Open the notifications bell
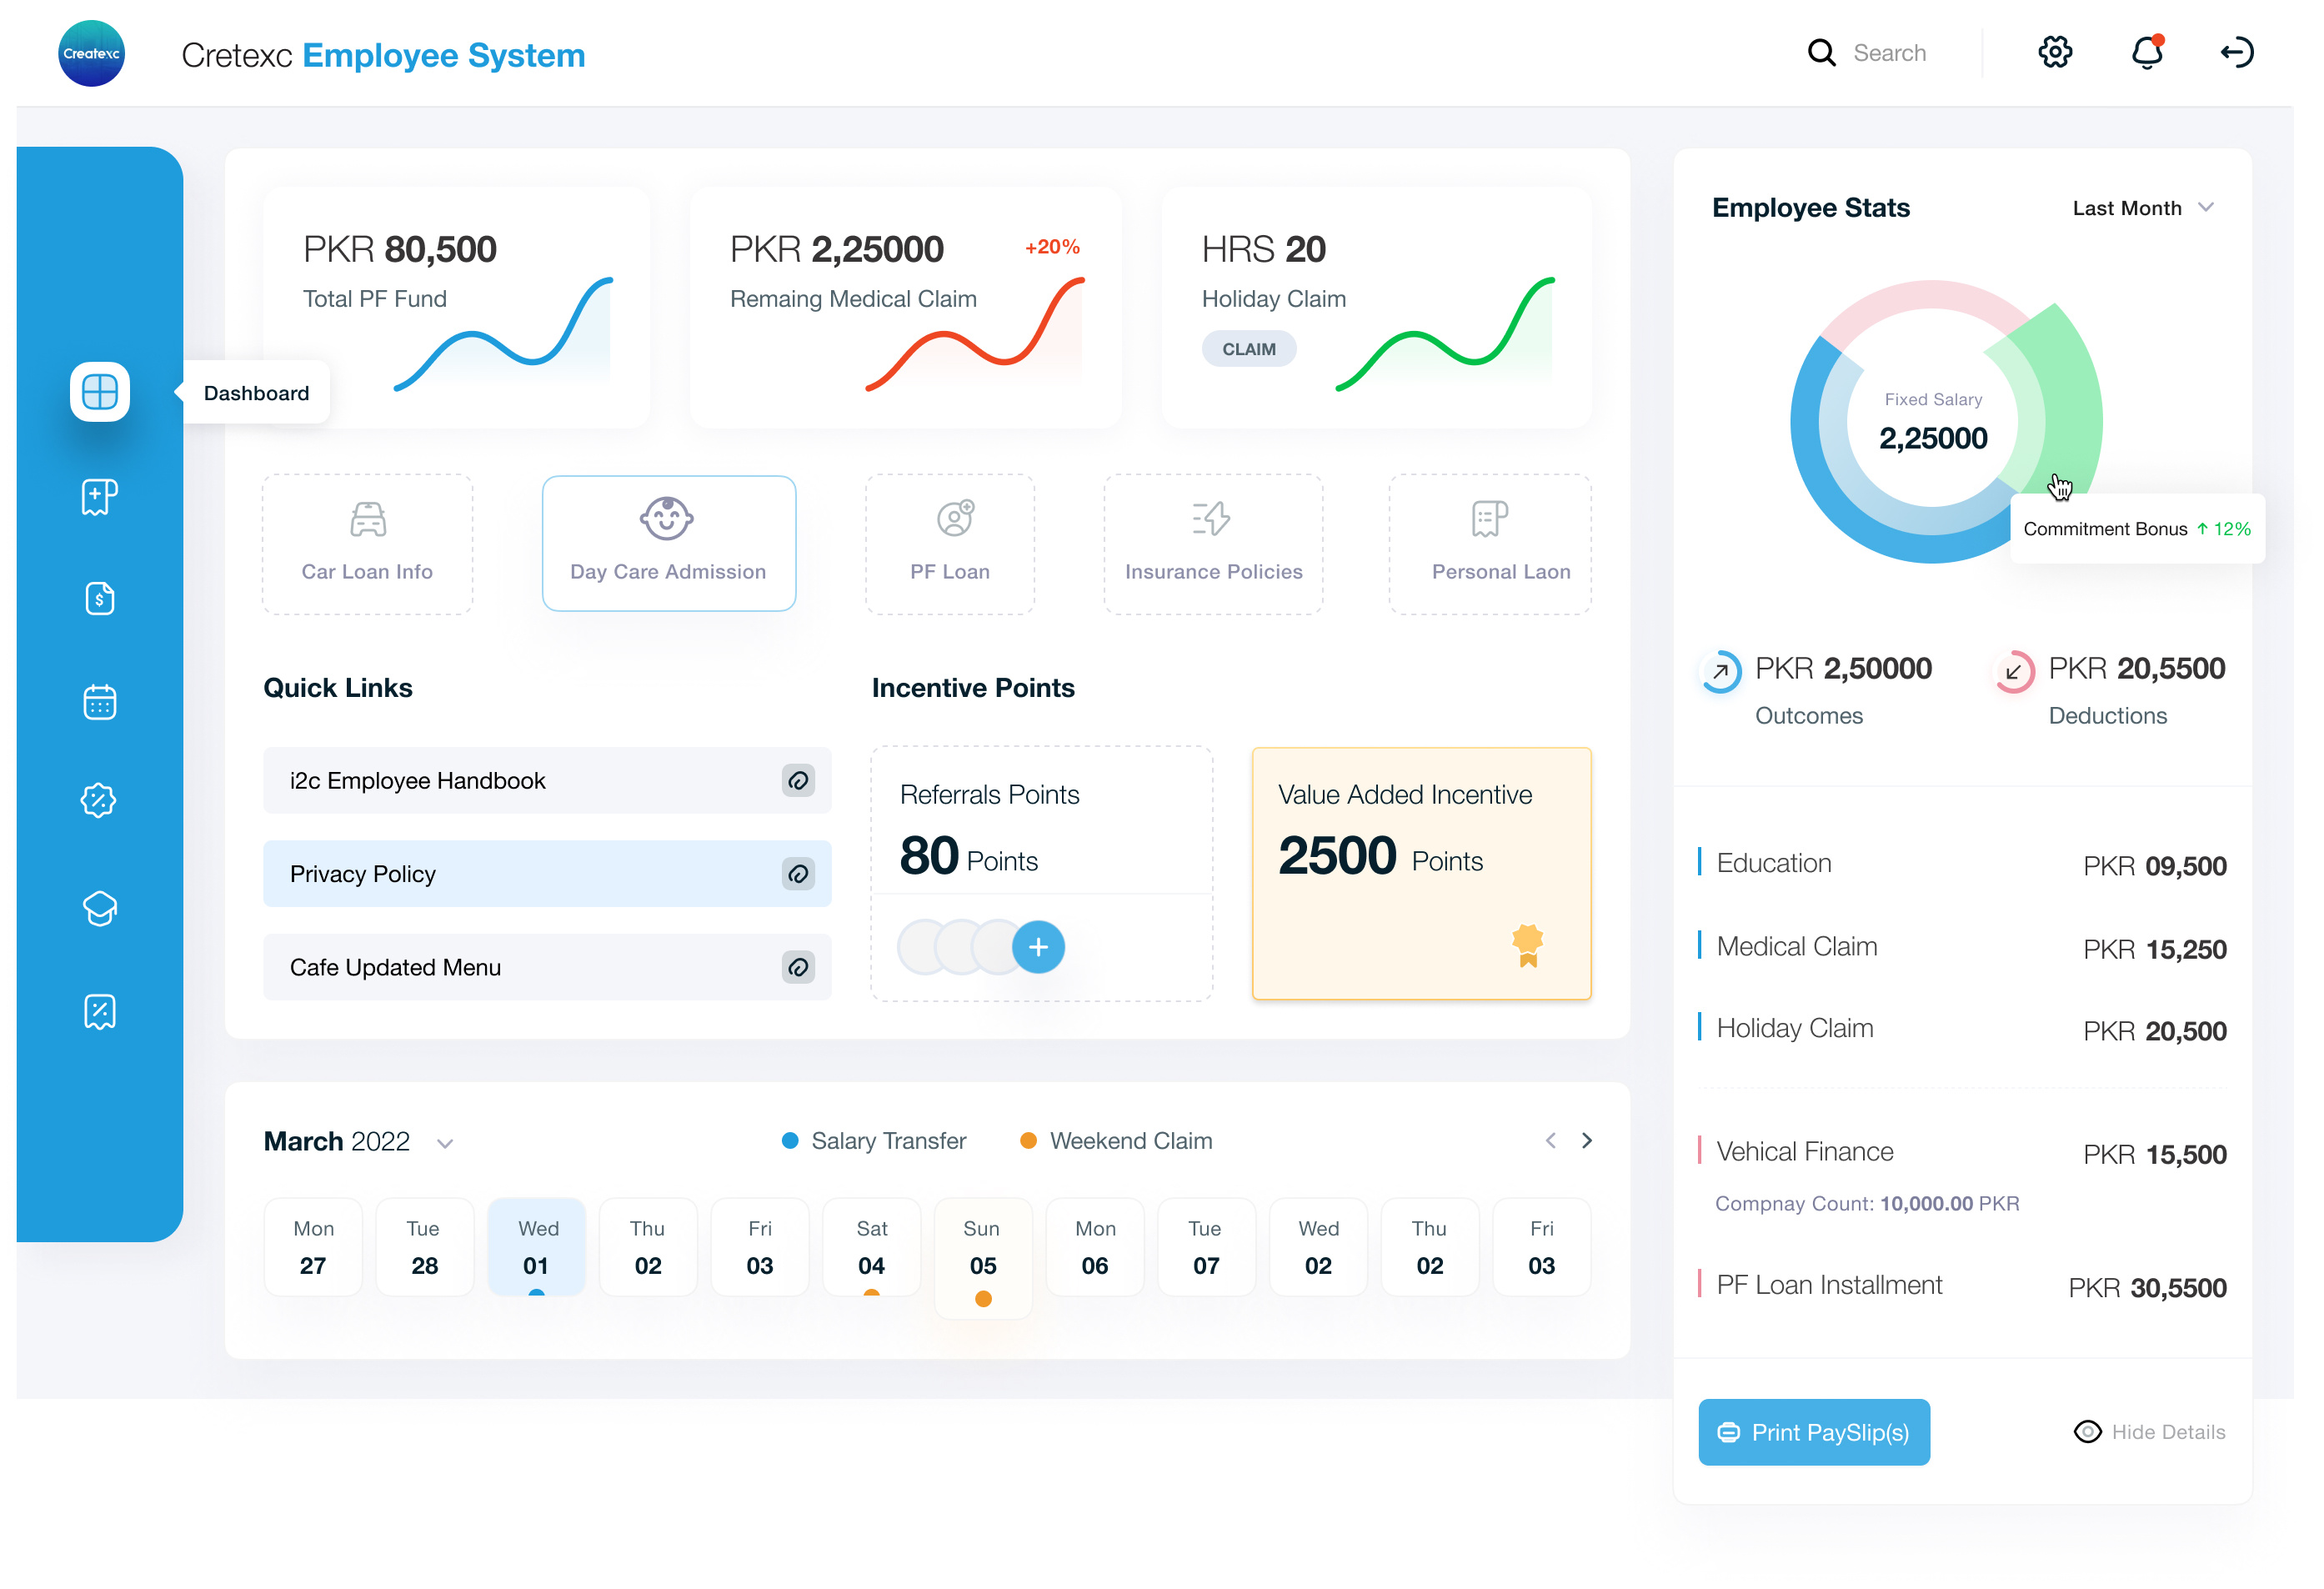Viewport: 2324px width, 1589px height. click(2146, 52)
